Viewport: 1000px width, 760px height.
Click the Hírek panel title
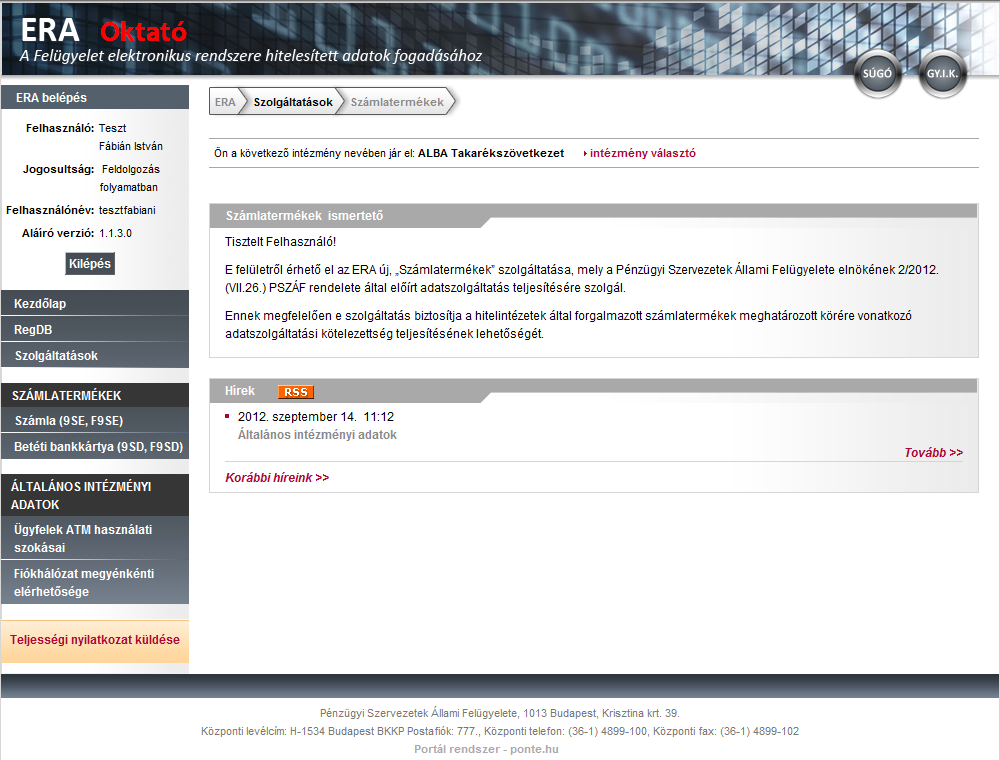[x=240, y=391]
